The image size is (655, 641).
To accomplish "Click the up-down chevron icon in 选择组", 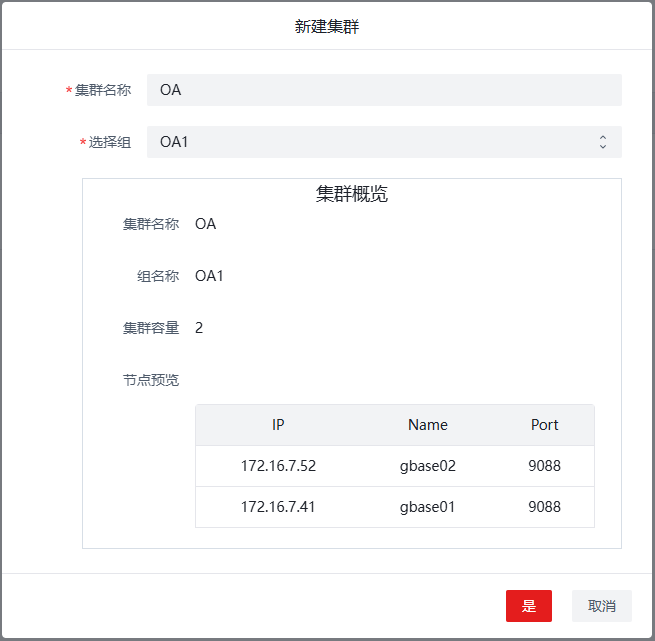I will click(x=602, y=142).
